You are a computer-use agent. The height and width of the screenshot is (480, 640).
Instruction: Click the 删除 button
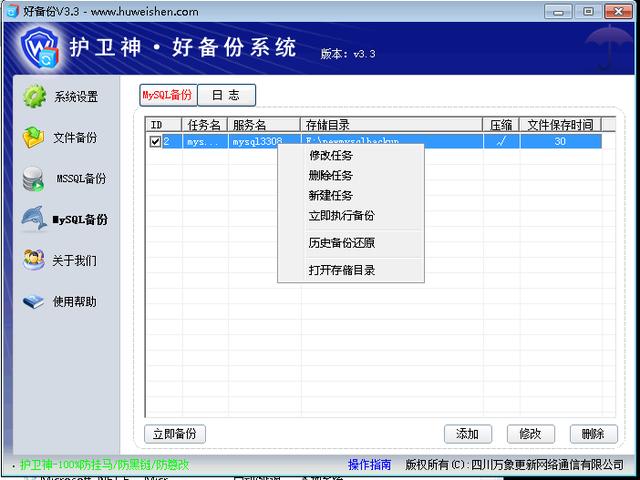pyautogui.click(x=593, y=433)
